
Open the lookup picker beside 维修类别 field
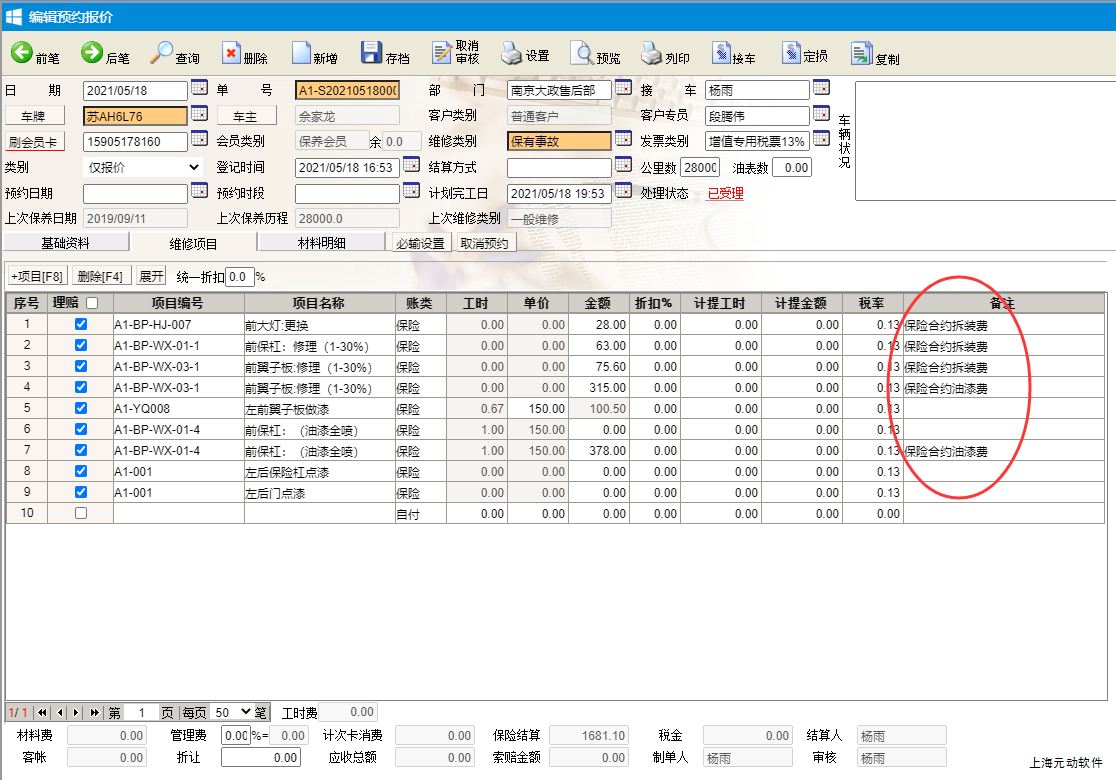pos(623,140)
